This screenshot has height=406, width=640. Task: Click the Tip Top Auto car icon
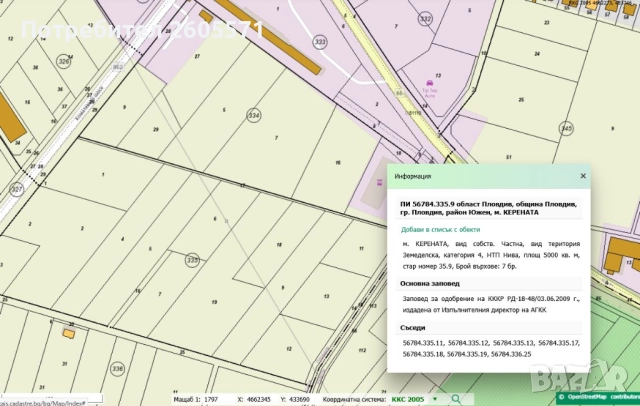(x=430, y=79)
